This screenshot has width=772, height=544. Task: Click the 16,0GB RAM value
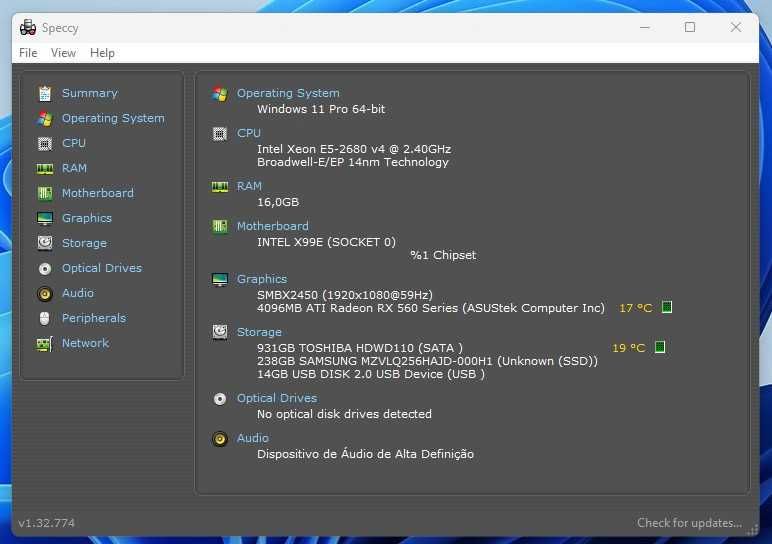tap(278, 202)
